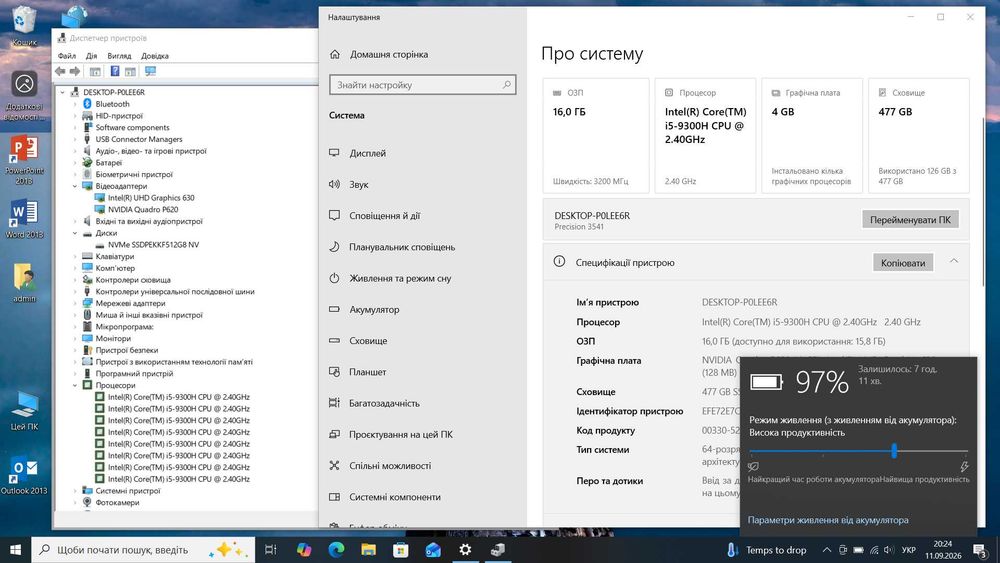This screenshot has width=1000, height=563.
Task: Open Copilot from the taskbar
Action: click(x=304, y=550)
